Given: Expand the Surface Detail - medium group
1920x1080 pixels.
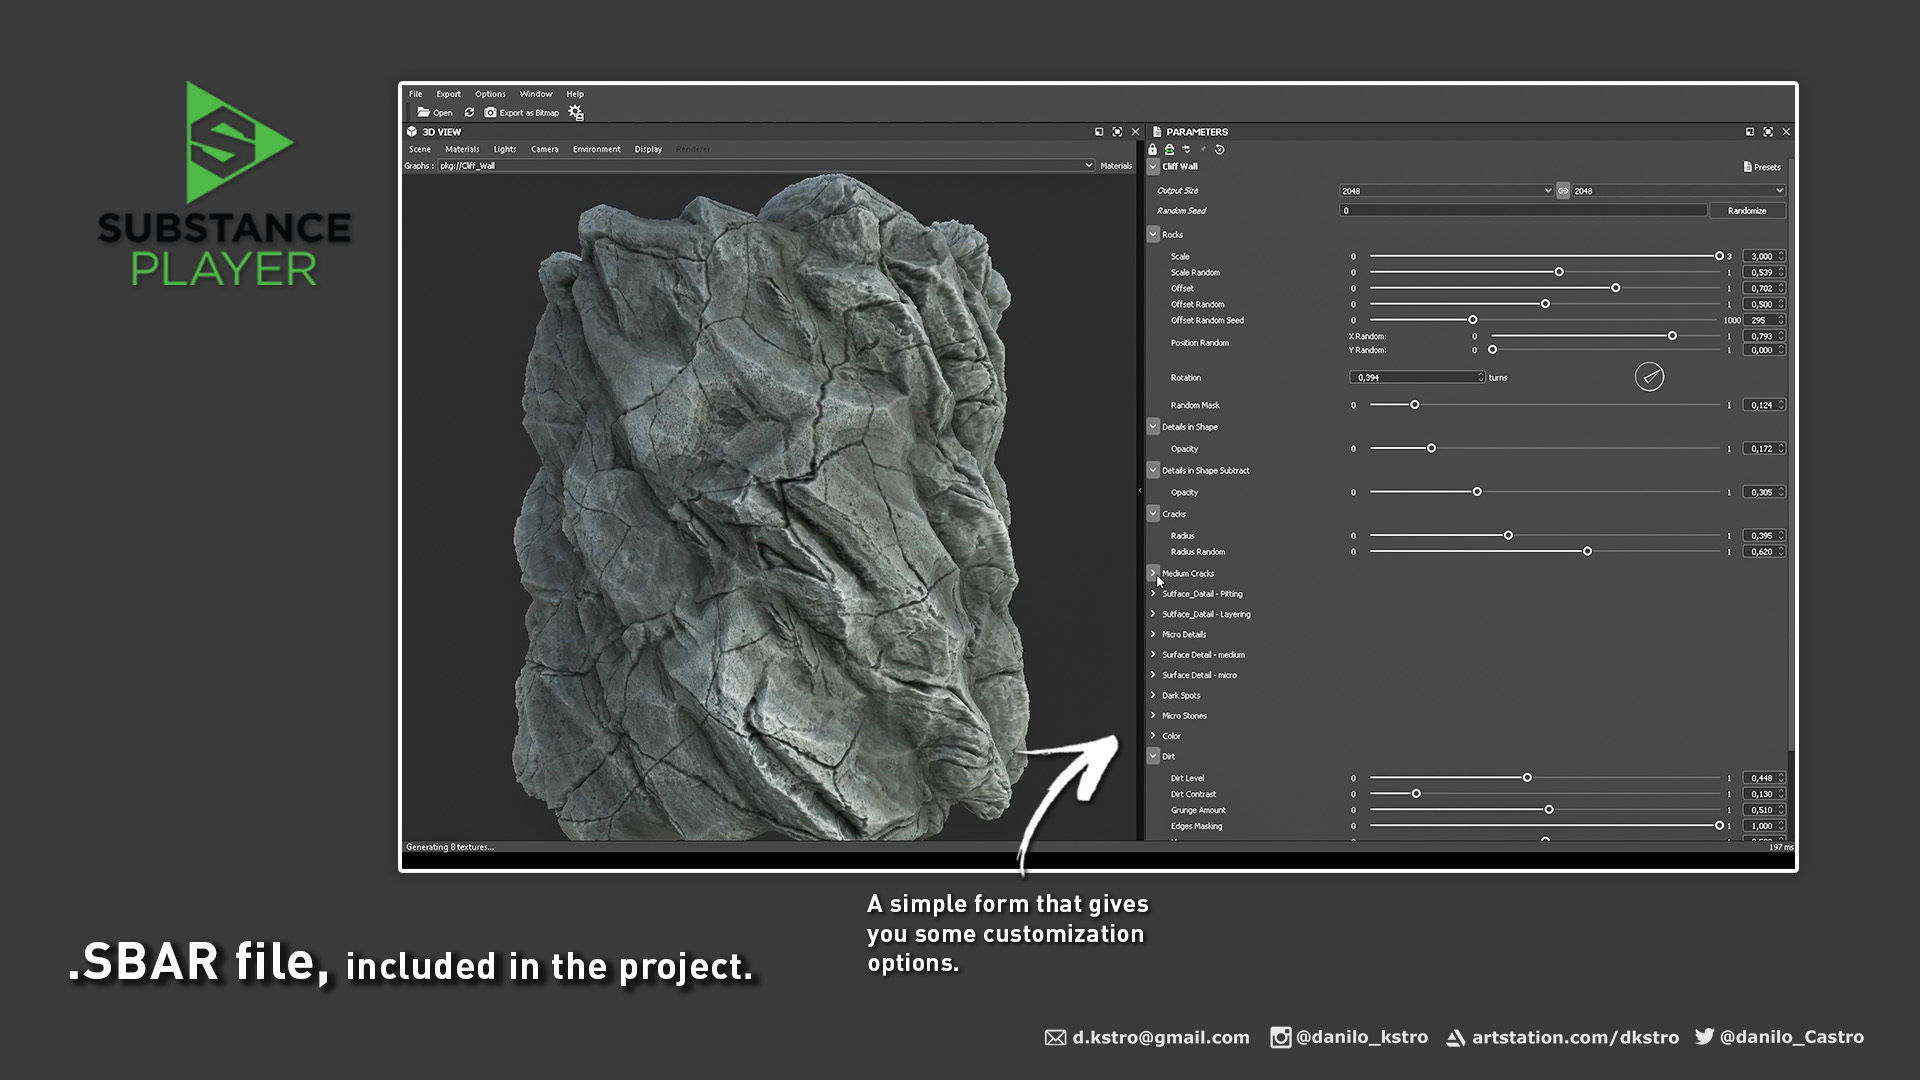Looking at the screenshot, I should click(1153, 655).
